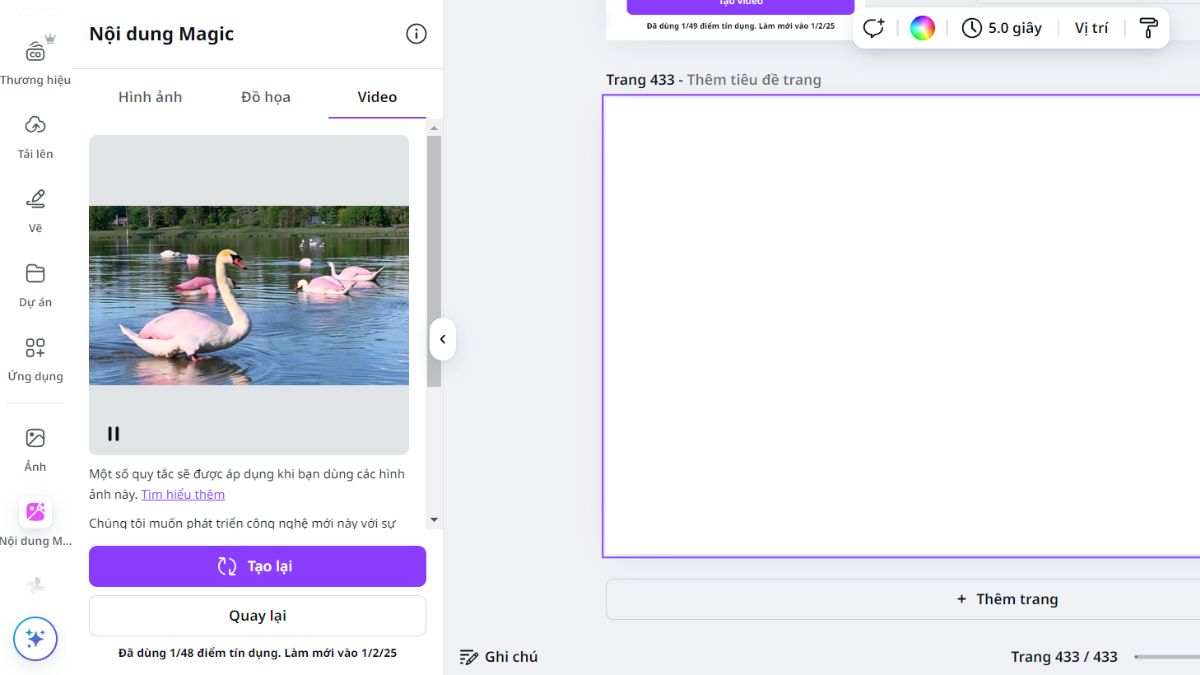The height and width of the screenshot is (675, 1200).
Task: Collapse the Magic Media side panel
Action: click(443, 339)
